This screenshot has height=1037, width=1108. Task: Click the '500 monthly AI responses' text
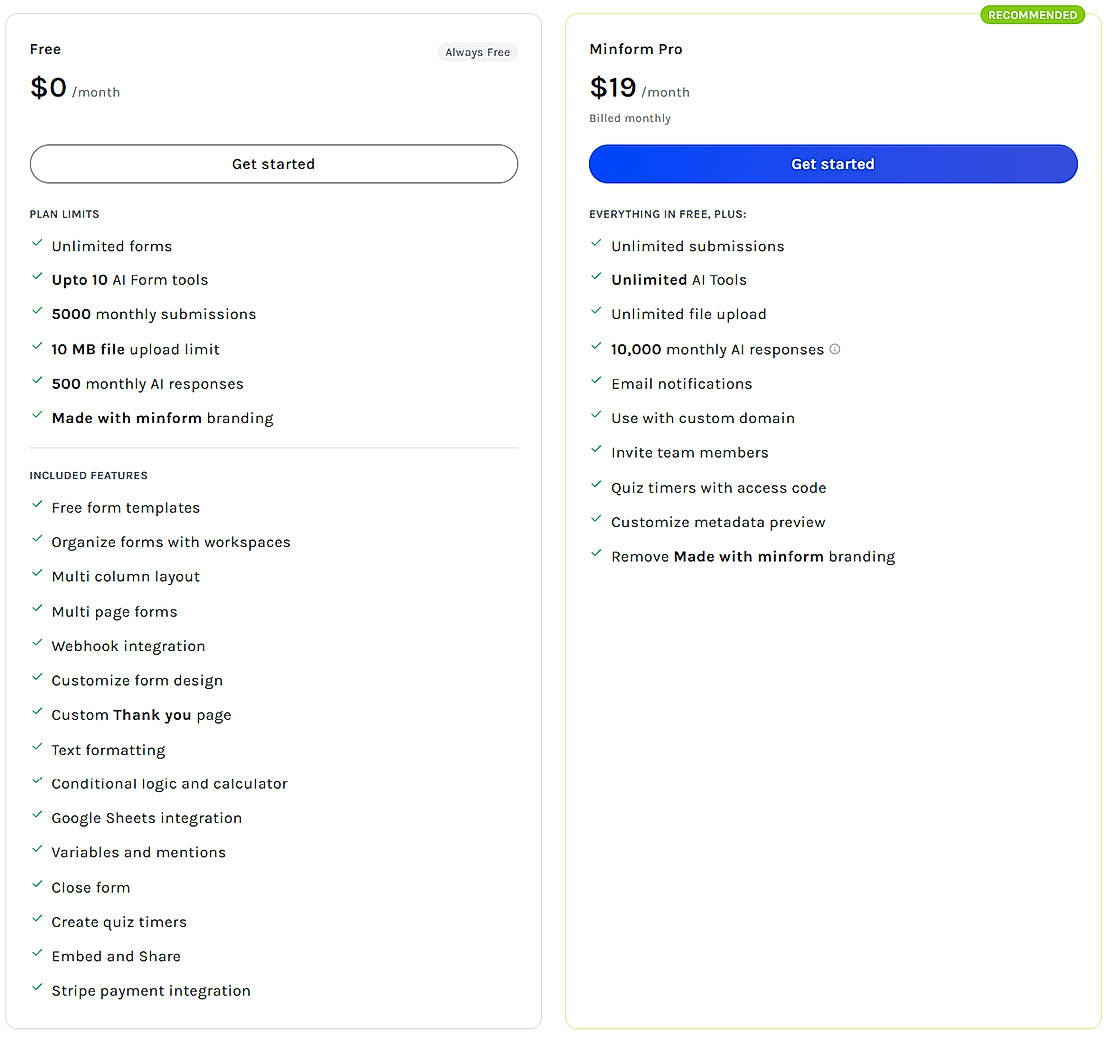pyautogui.click(x=148, y=384)
